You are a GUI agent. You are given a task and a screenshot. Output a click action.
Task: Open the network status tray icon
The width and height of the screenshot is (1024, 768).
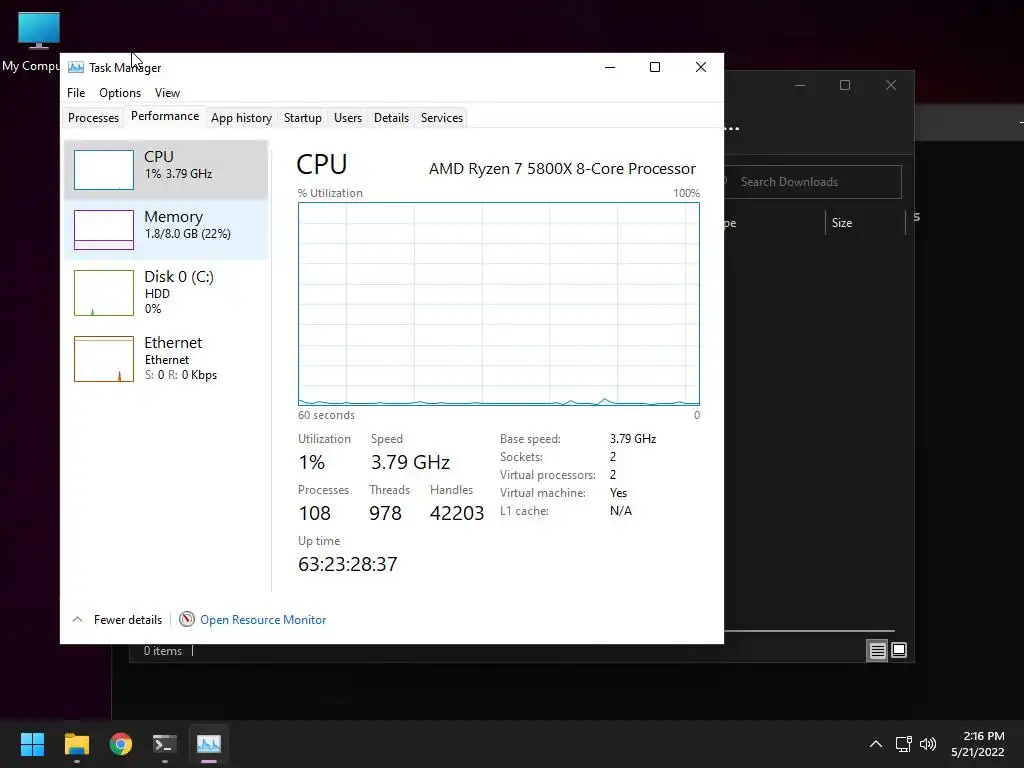[x=904, y=744]
